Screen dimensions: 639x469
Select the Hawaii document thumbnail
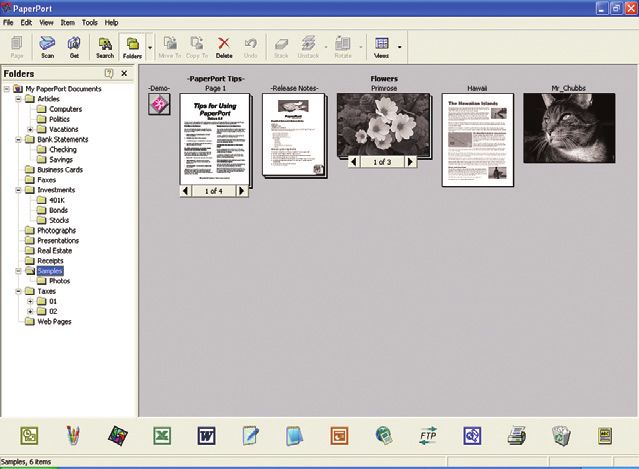click(478, 140)
